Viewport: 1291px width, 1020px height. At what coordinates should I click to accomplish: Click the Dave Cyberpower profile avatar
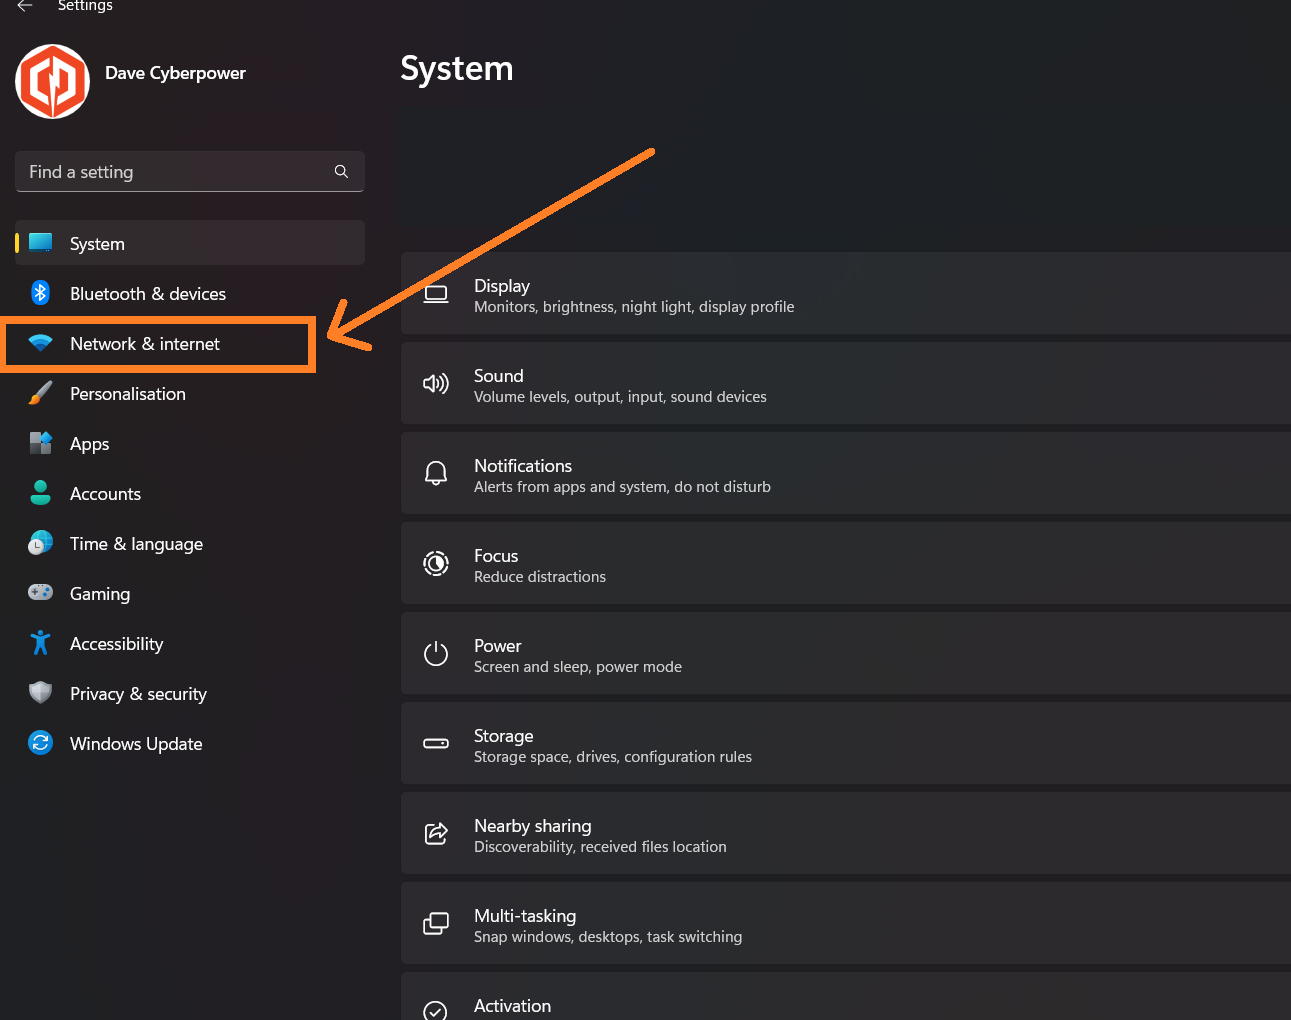pos(53,81)
